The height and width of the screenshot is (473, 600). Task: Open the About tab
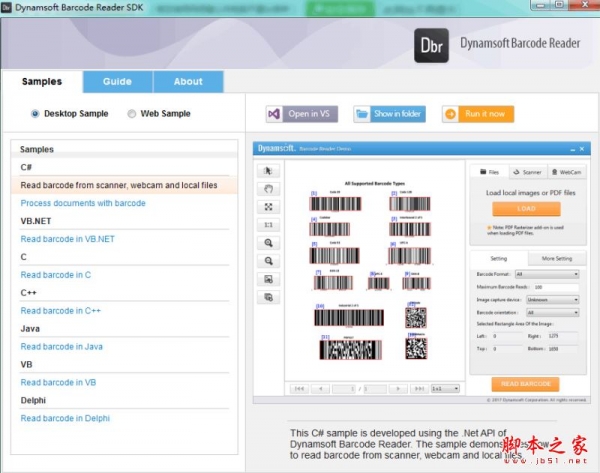pos(188,82)
